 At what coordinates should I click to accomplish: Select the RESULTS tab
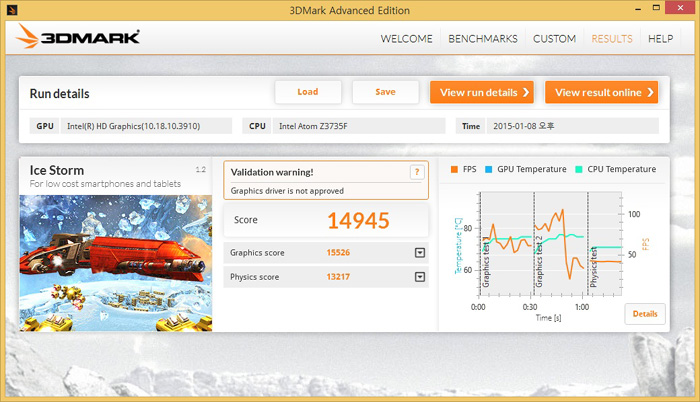(x=612, y=39)
